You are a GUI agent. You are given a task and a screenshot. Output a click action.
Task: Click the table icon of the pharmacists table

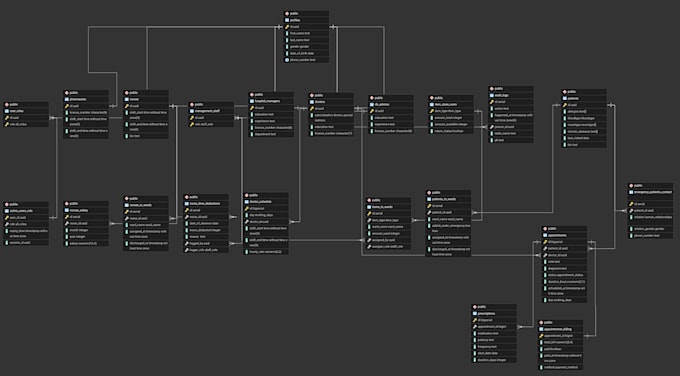[x=66, y=99]
